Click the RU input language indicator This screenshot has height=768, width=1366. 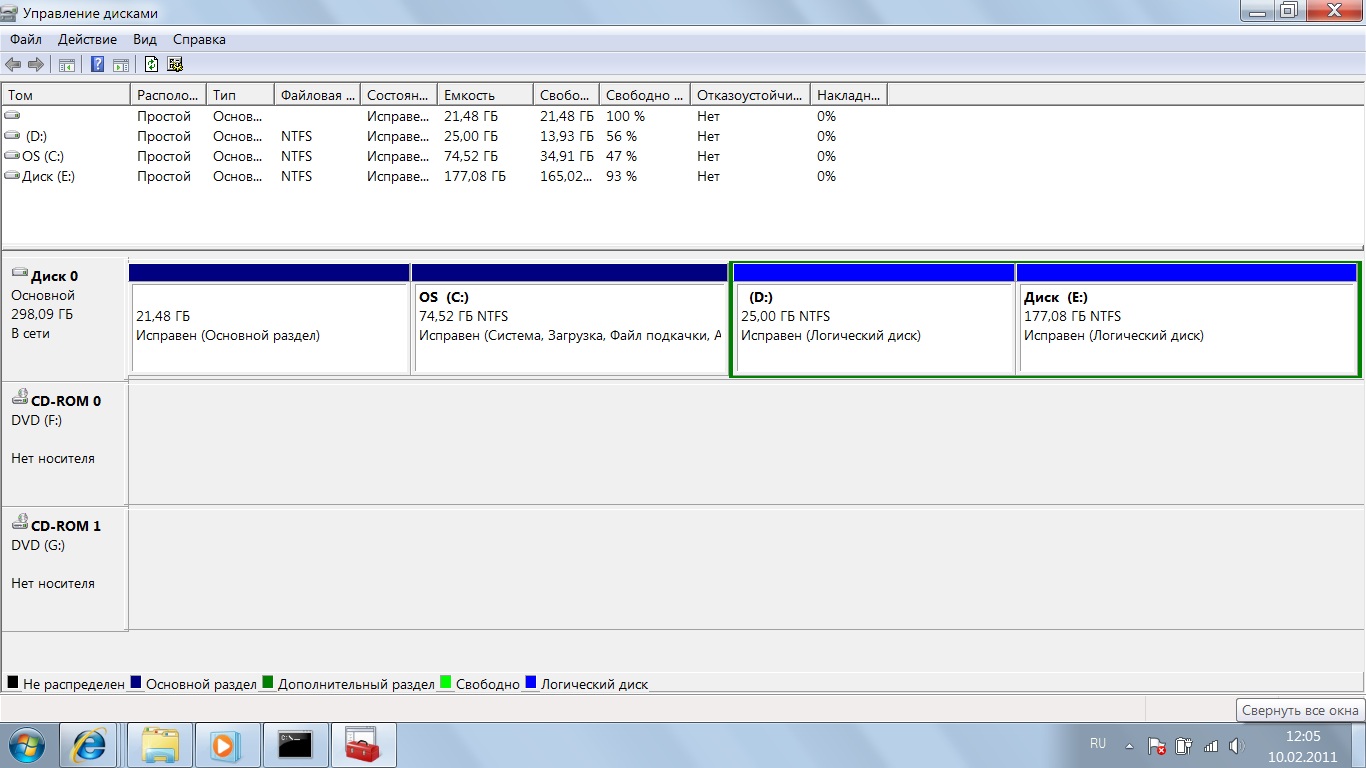[x=1098, y=744]
